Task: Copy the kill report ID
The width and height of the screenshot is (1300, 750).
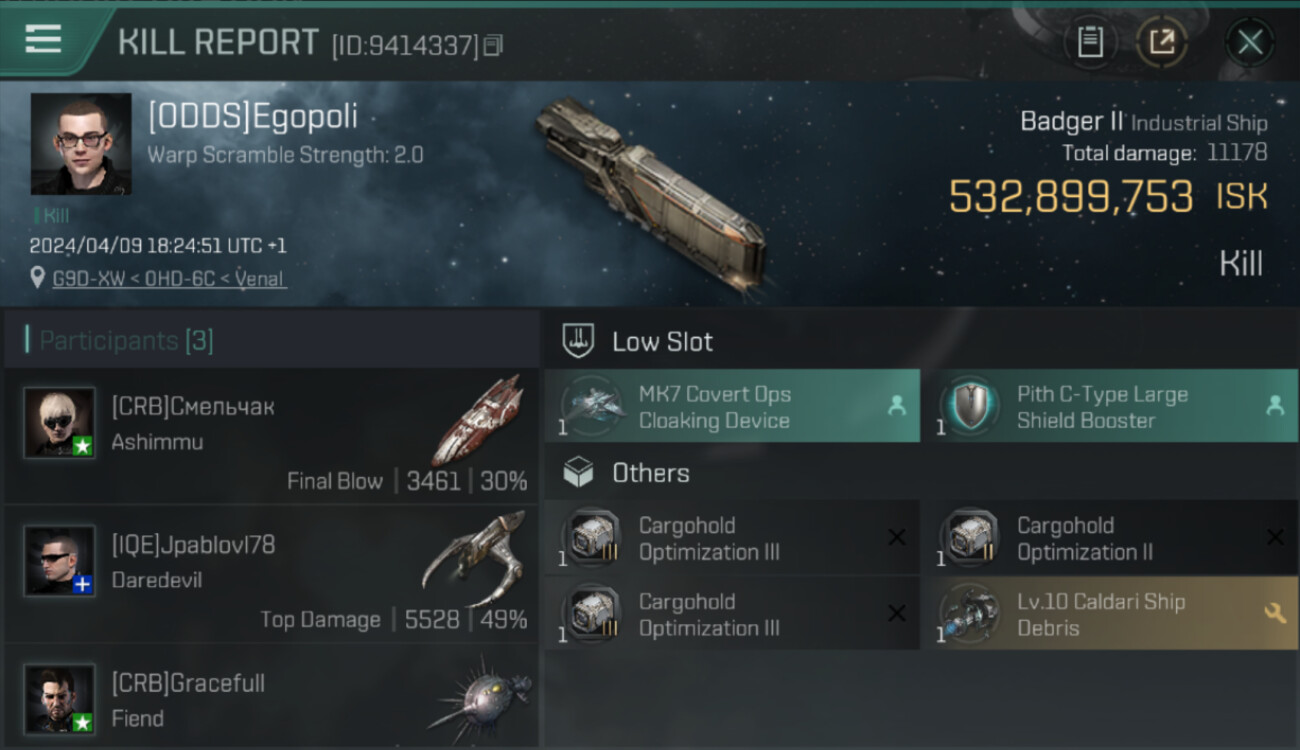Action: pos(492,45)
